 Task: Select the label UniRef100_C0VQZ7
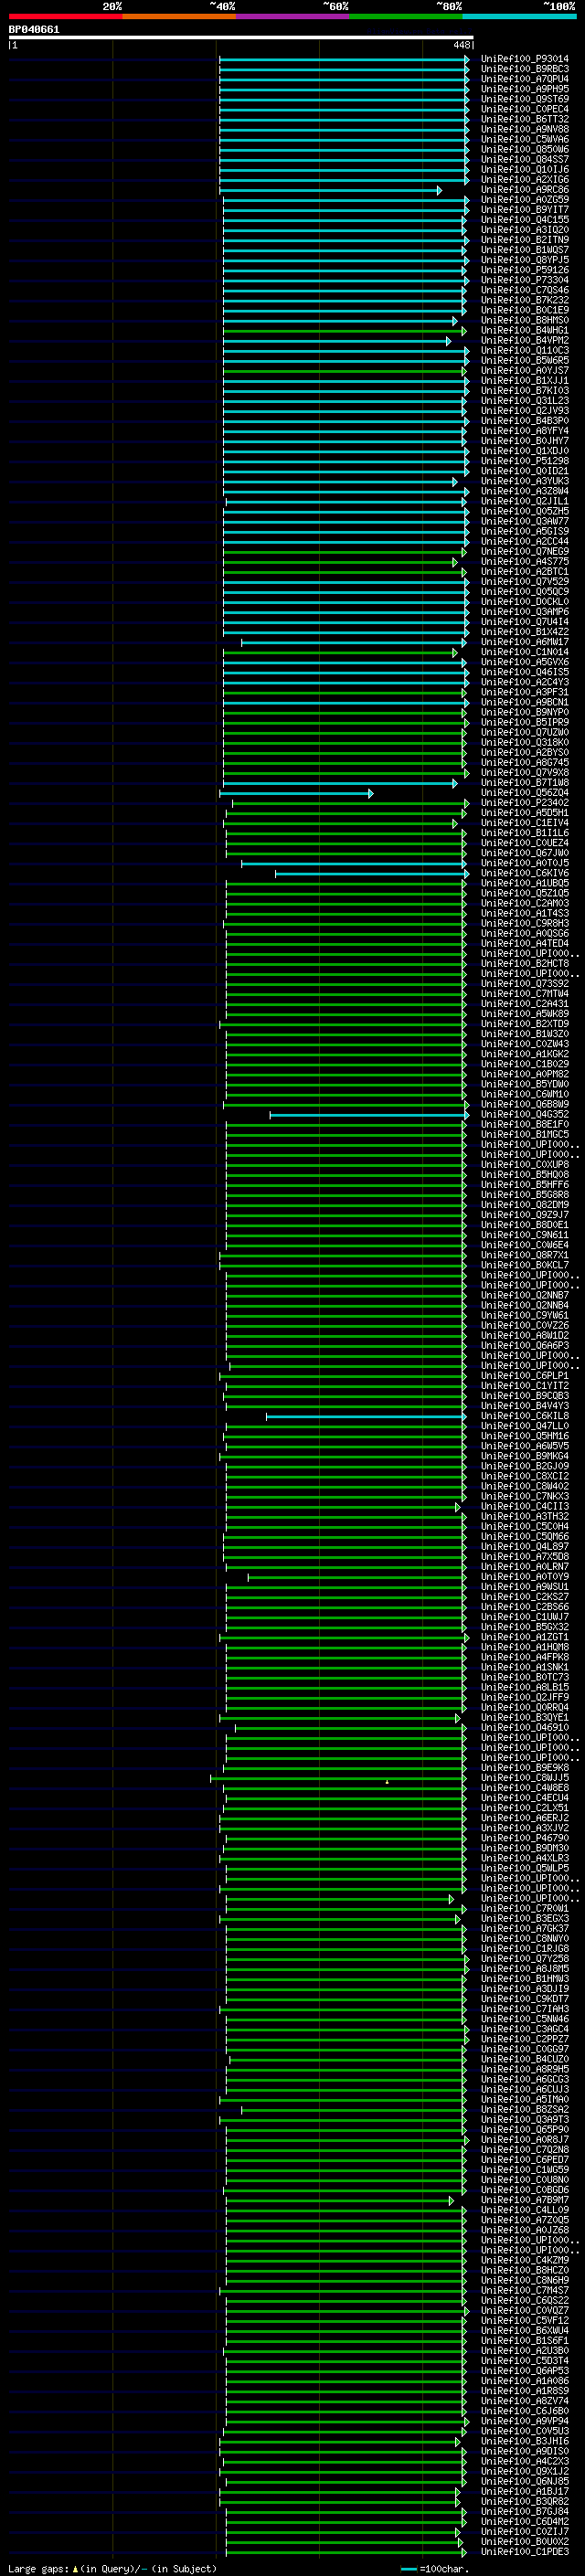(x=525, y=2310)
